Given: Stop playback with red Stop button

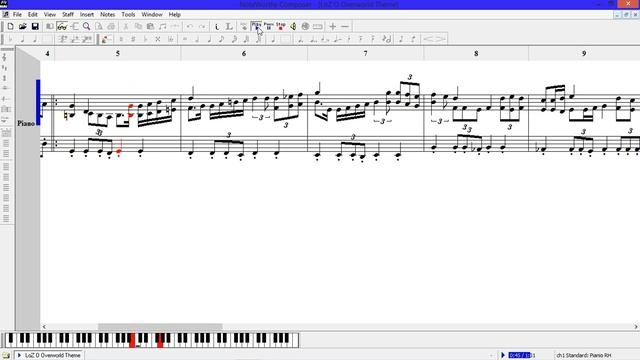Looking at the screenshot, I should click(281, 26).
